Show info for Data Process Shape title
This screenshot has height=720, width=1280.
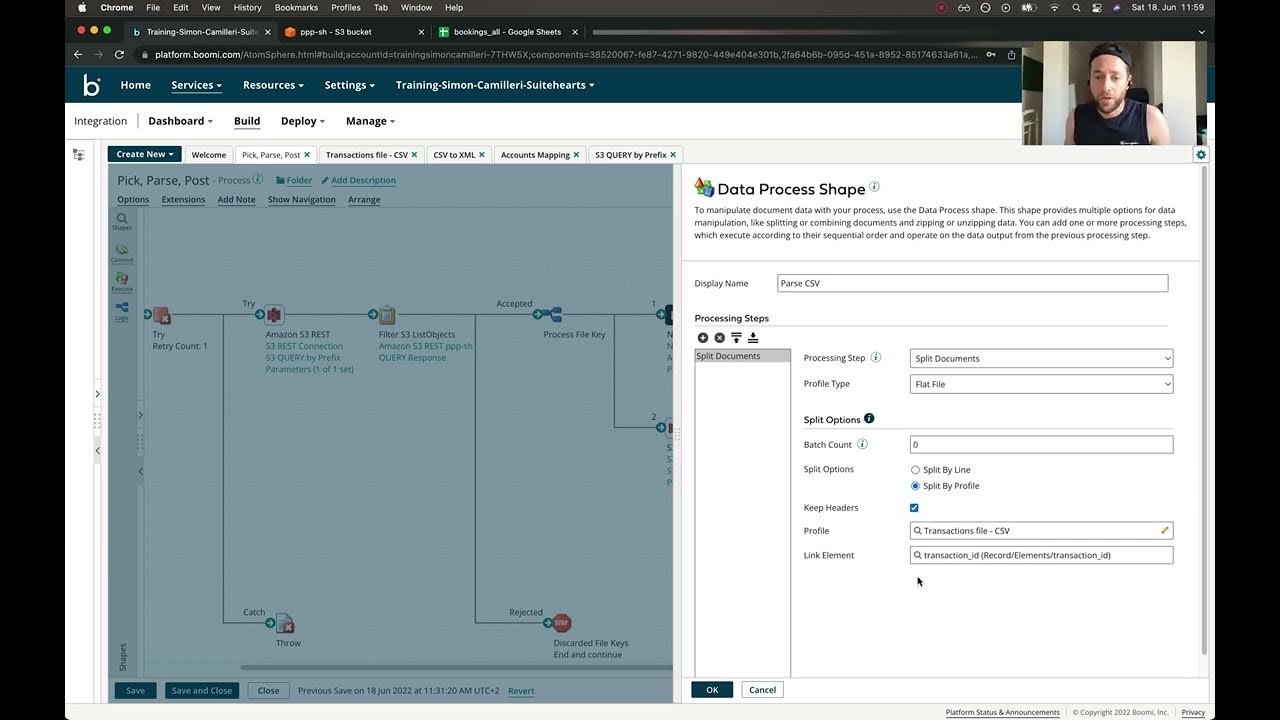pos(875,186)
